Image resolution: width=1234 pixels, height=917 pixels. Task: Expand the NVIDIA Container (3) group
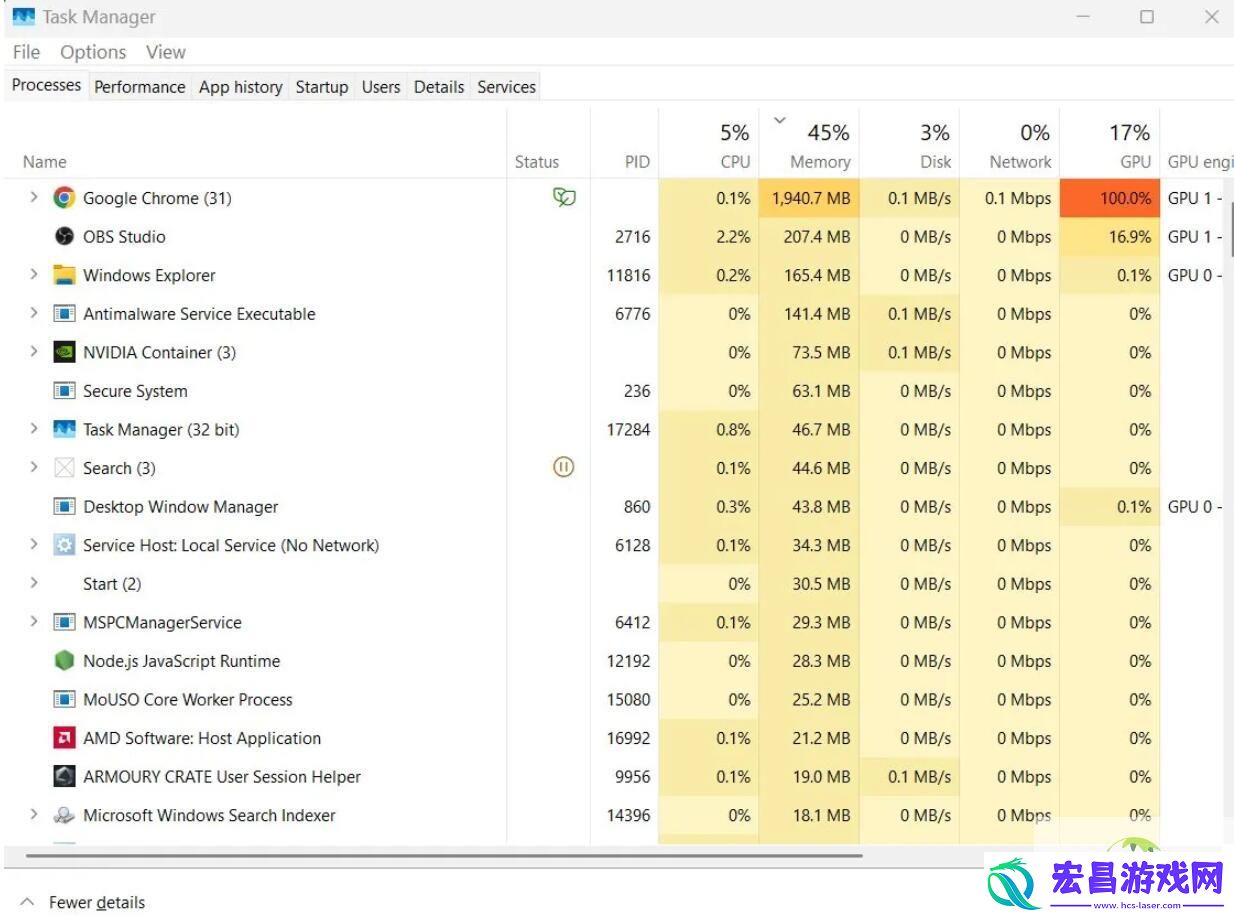point(33,352)
